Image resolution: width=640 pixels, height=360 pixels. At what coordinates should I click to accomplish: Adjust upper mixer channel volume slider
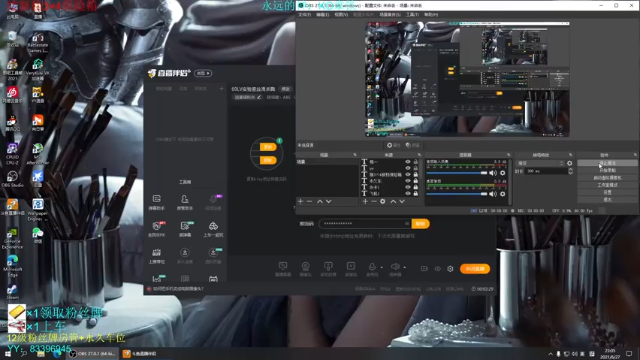[456, 173]
